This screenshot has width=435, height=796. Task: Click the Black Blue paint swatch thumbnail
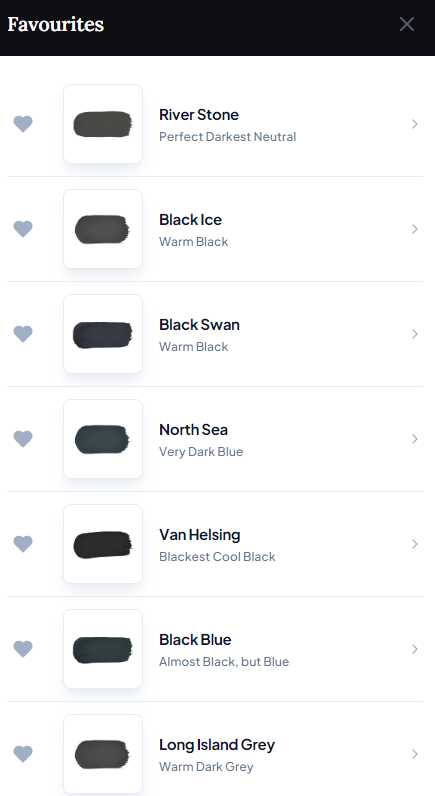click(x=103, y=649)
